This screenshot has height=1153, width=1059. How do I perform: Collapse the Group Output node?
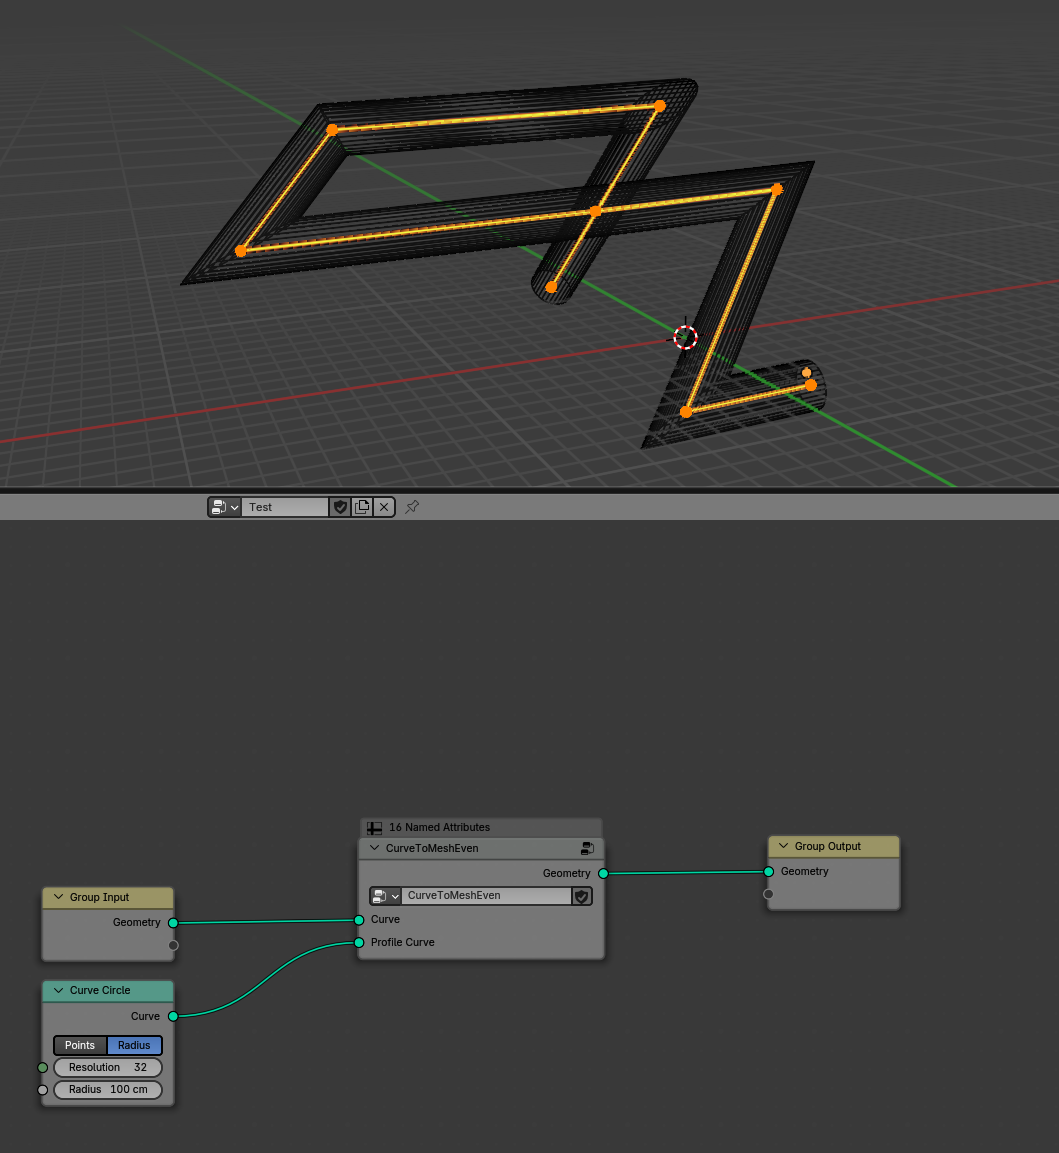coord(783,846)
